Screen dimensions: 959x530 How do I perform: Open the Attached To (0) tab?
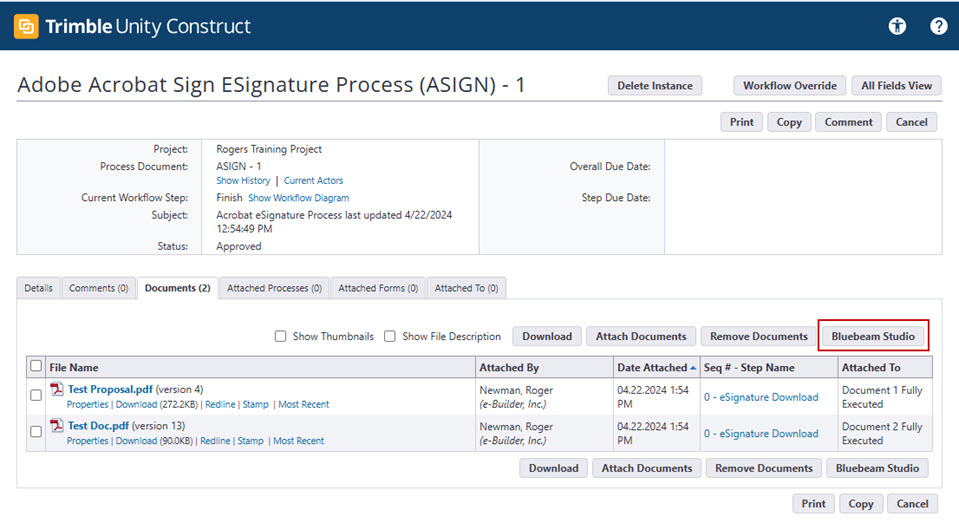[466, 288]
